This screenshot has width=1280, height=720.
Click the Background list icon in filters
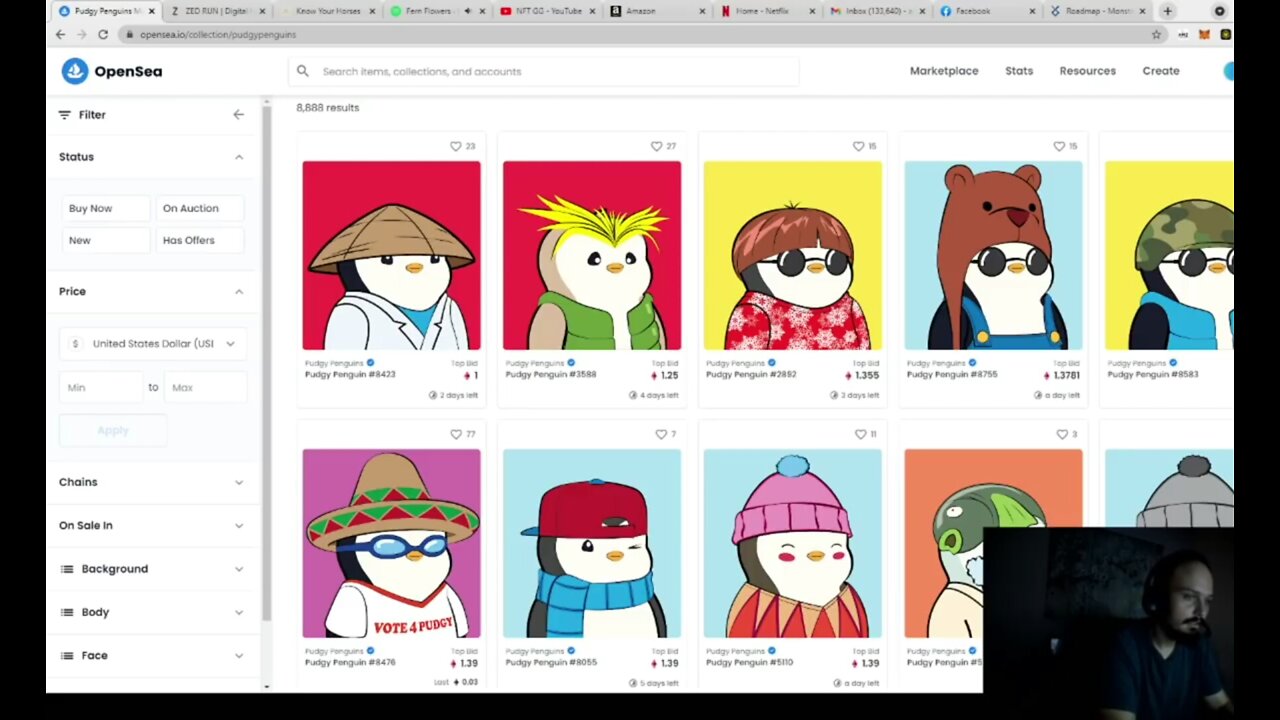[x=67, y=569]
